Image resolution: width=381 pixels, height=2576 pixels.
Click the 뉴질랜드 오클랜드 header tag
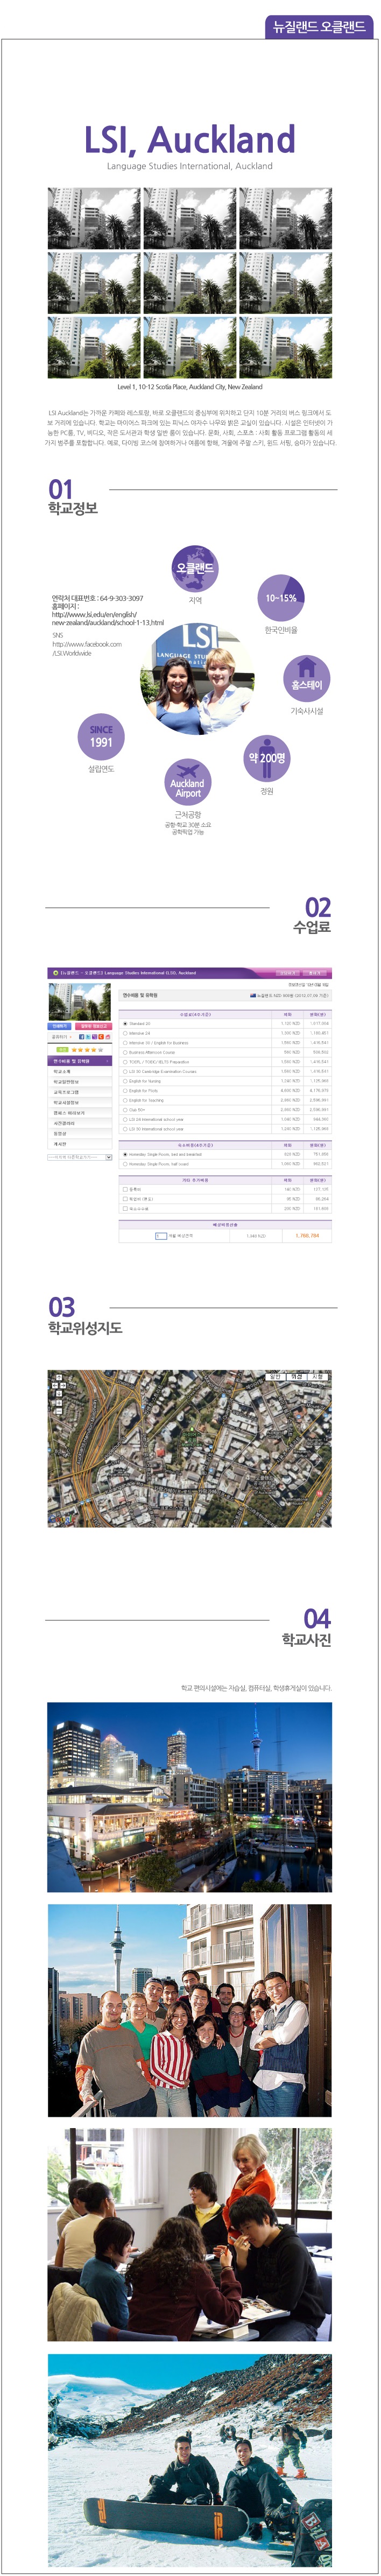click(320, 27)
